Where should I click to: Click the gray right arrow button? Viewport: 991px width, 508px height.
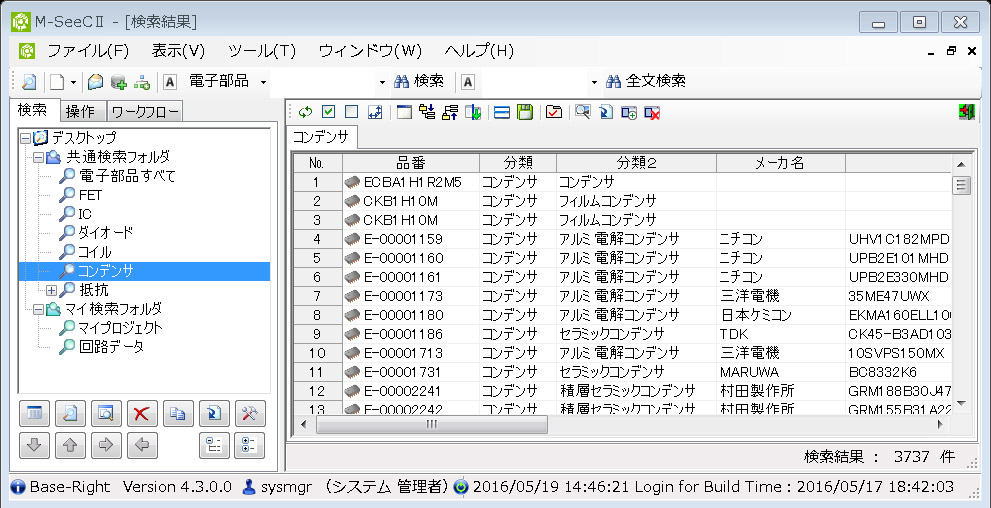(x=106, y=445)
